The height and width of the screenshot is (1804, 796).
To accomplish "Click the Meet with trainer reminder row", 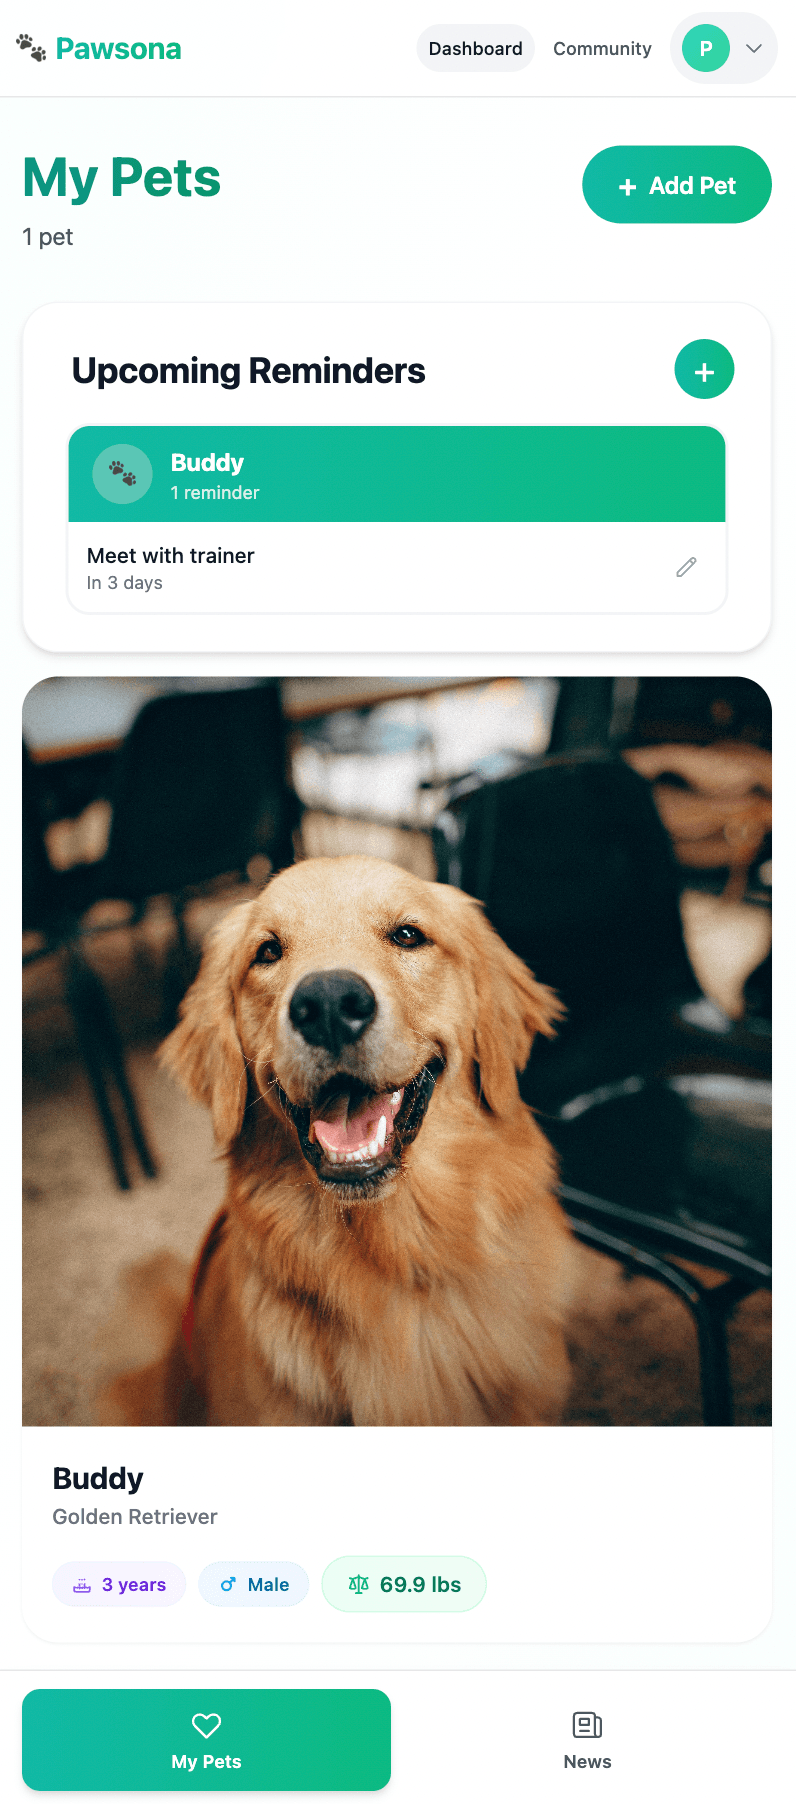I will pyautogui.click(x=397, y=567).
